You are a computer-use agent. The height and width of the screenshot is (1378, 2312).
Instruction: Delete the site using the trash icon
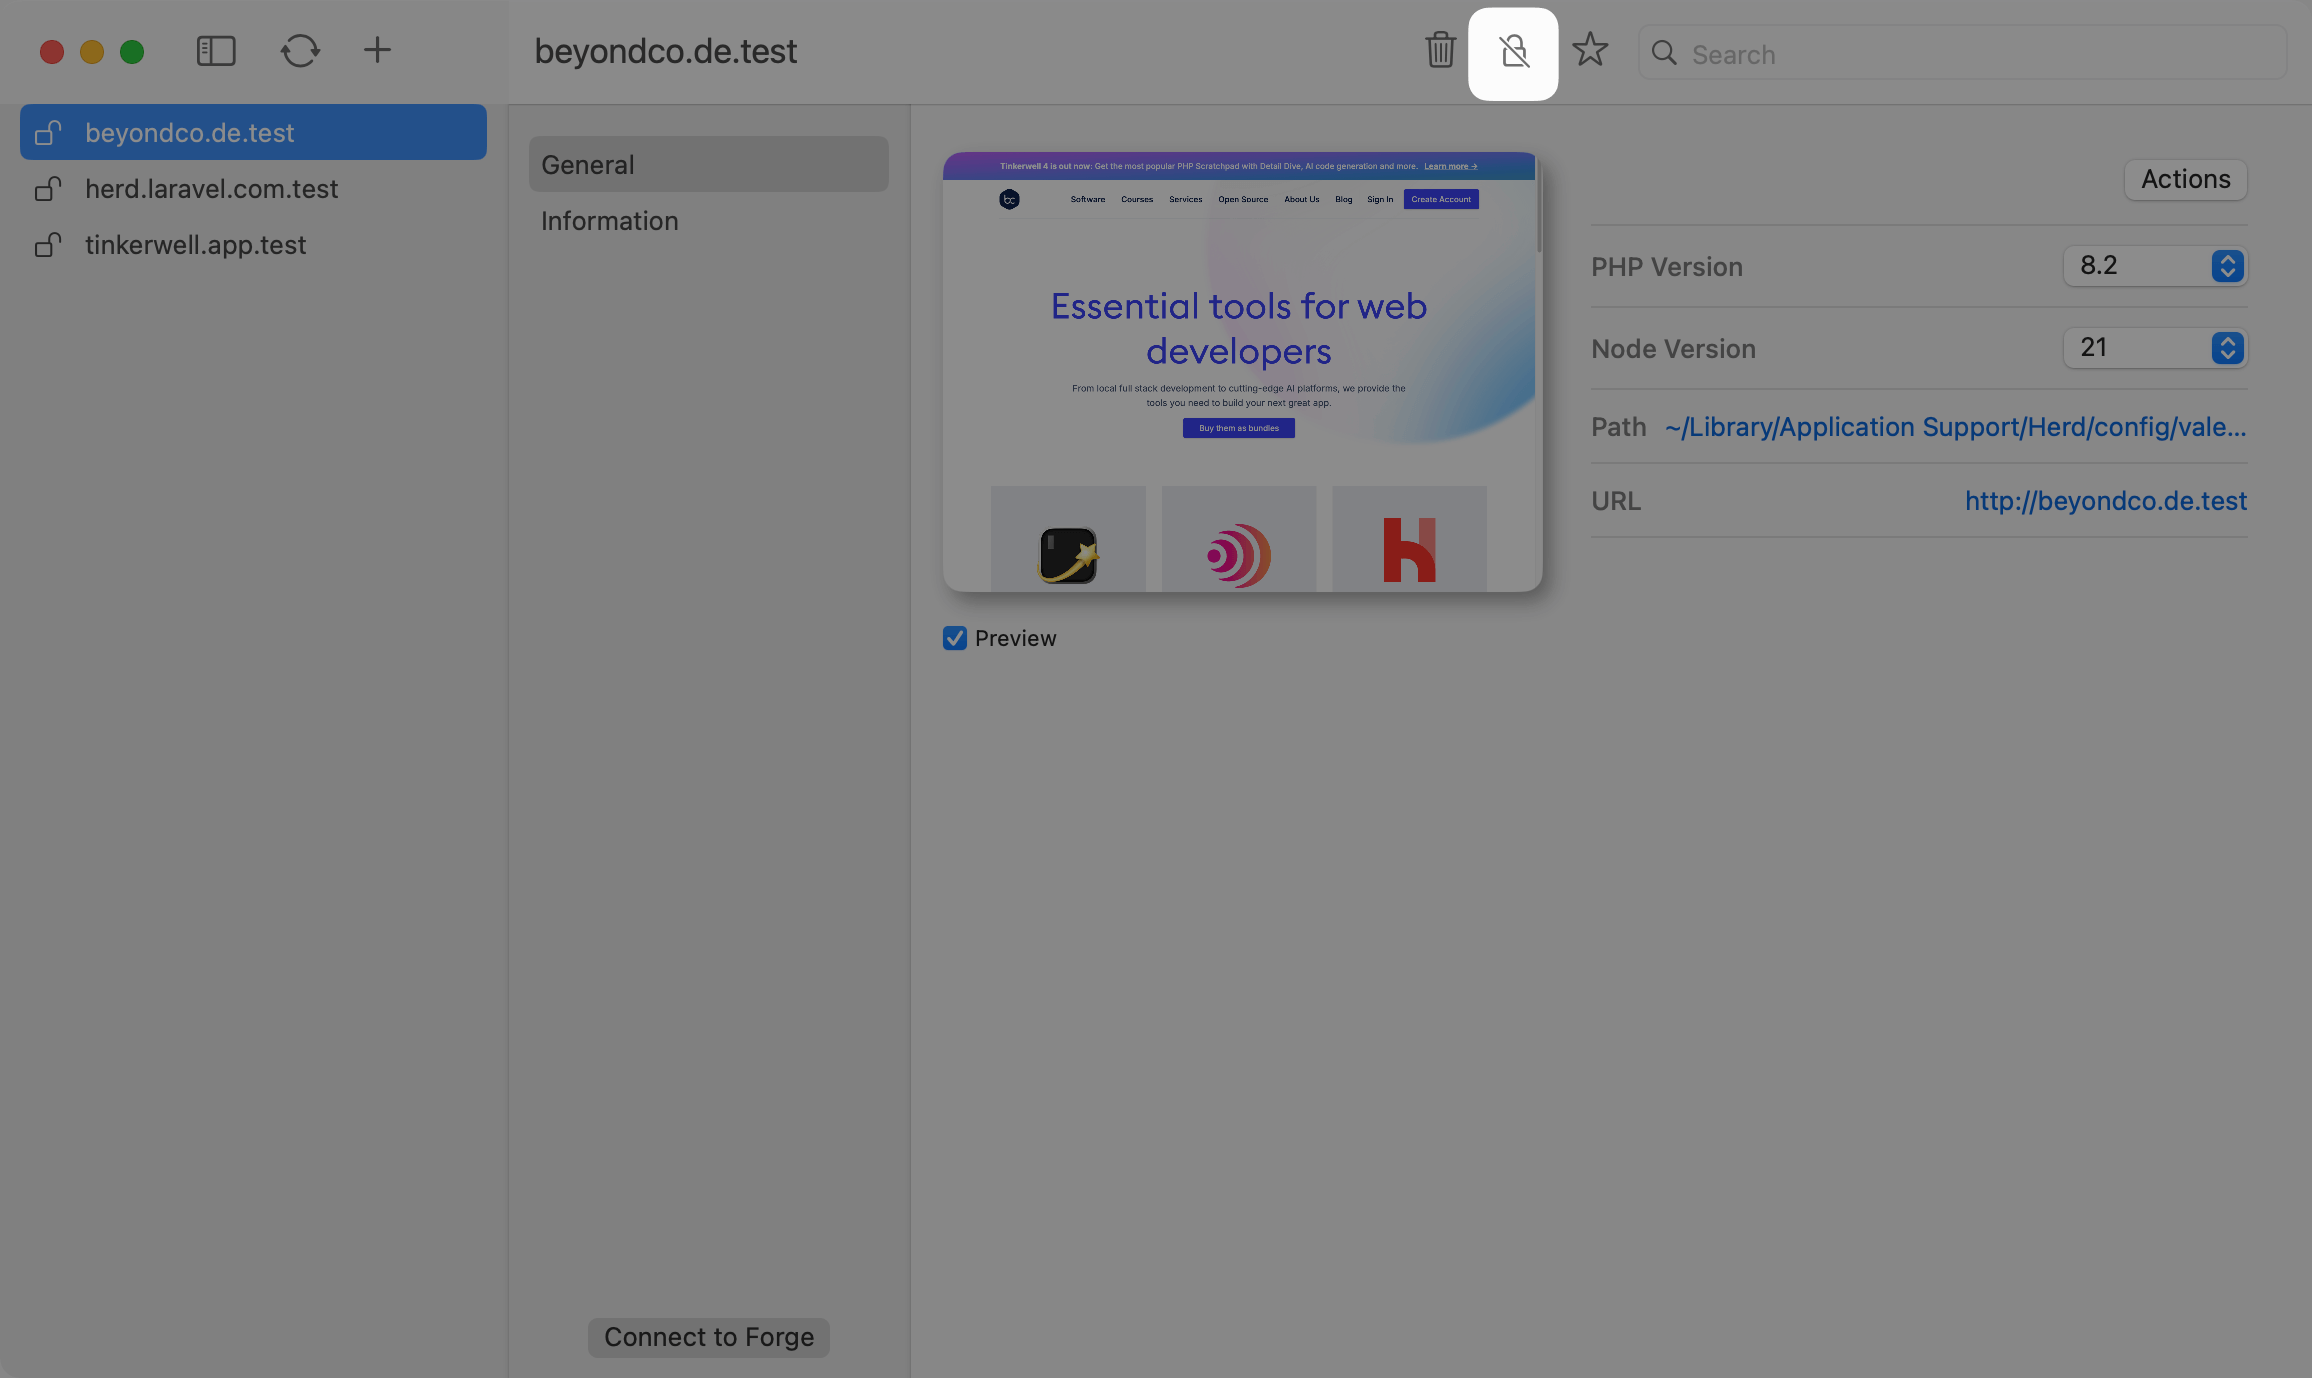tap(1440, 50)
